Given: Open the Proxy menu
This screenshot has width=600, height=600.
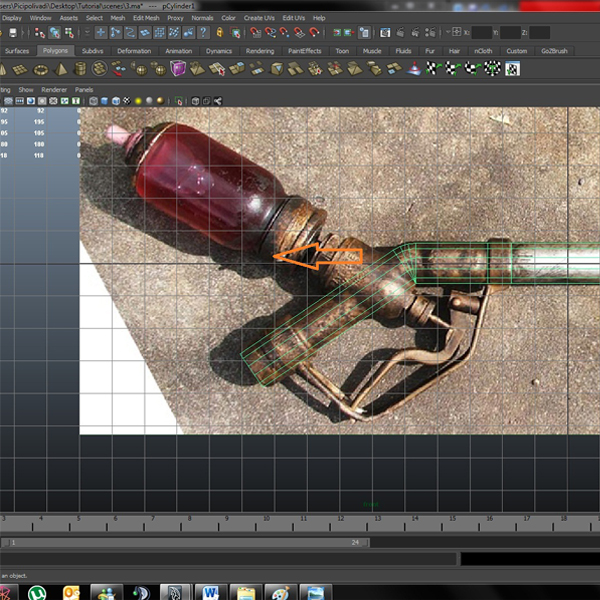Looking at the screenshot, I should click(175, 18).
